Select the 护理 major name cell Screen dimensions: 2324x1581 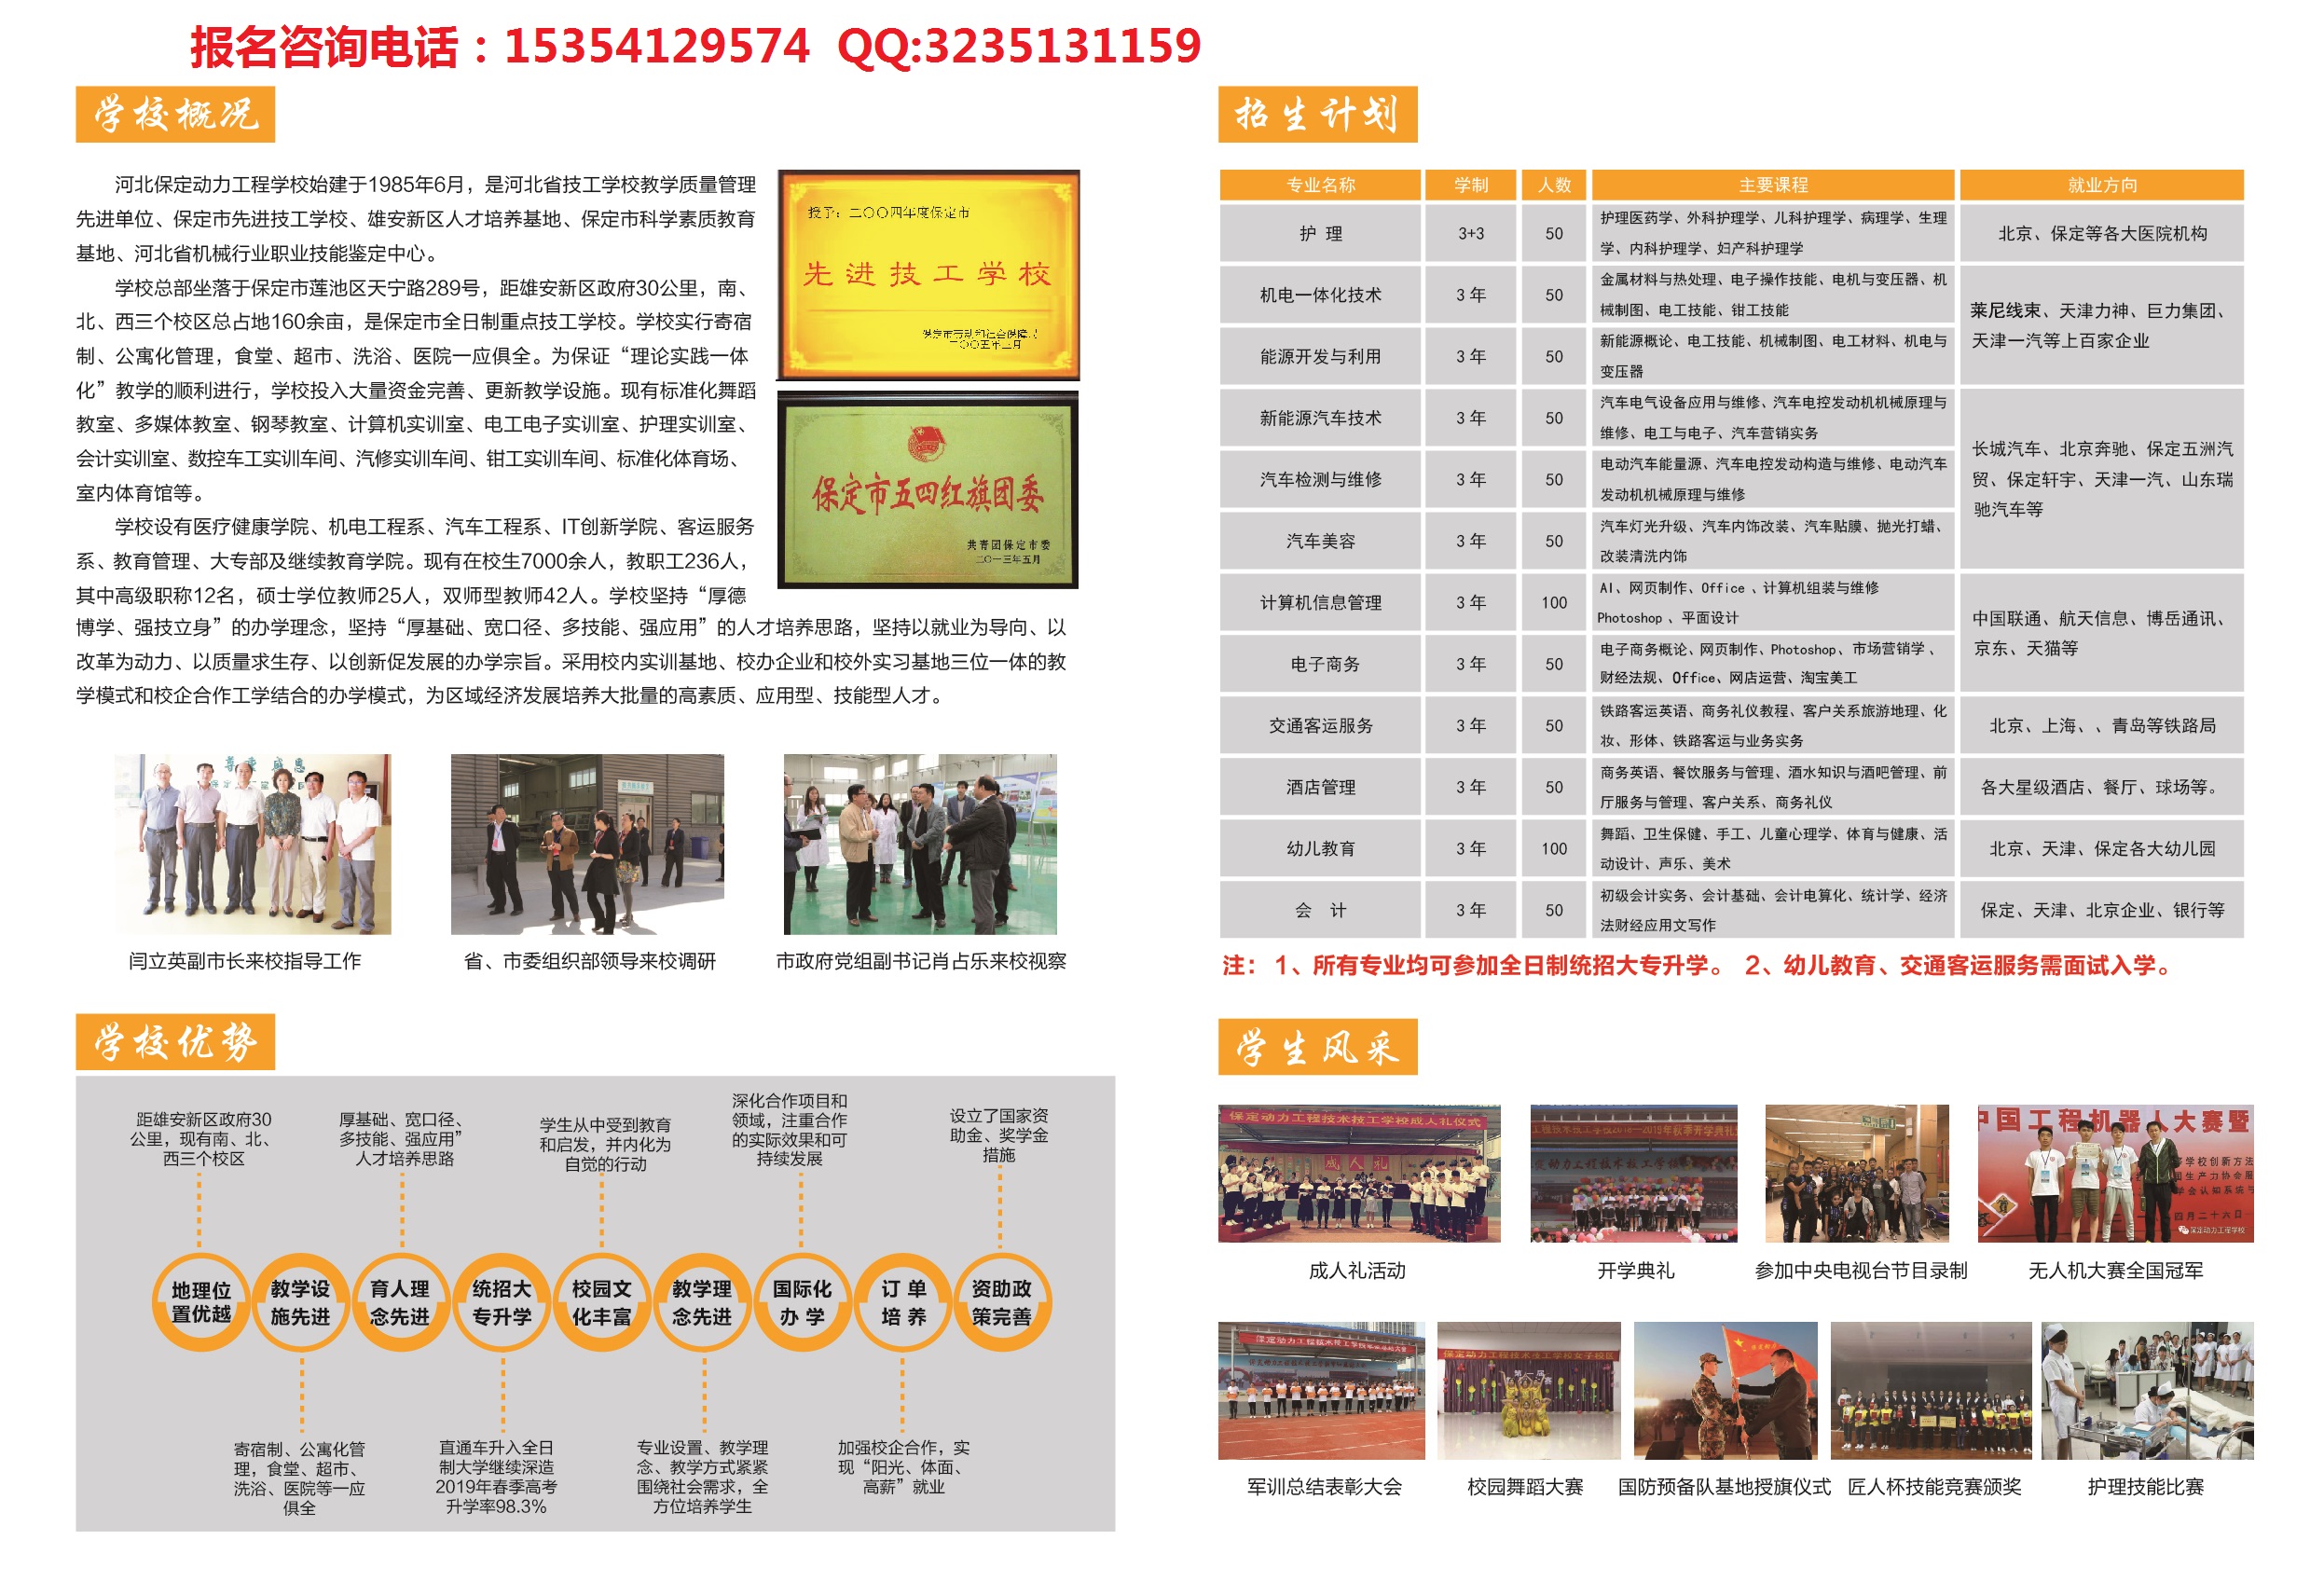click(x=1320, y=233)
